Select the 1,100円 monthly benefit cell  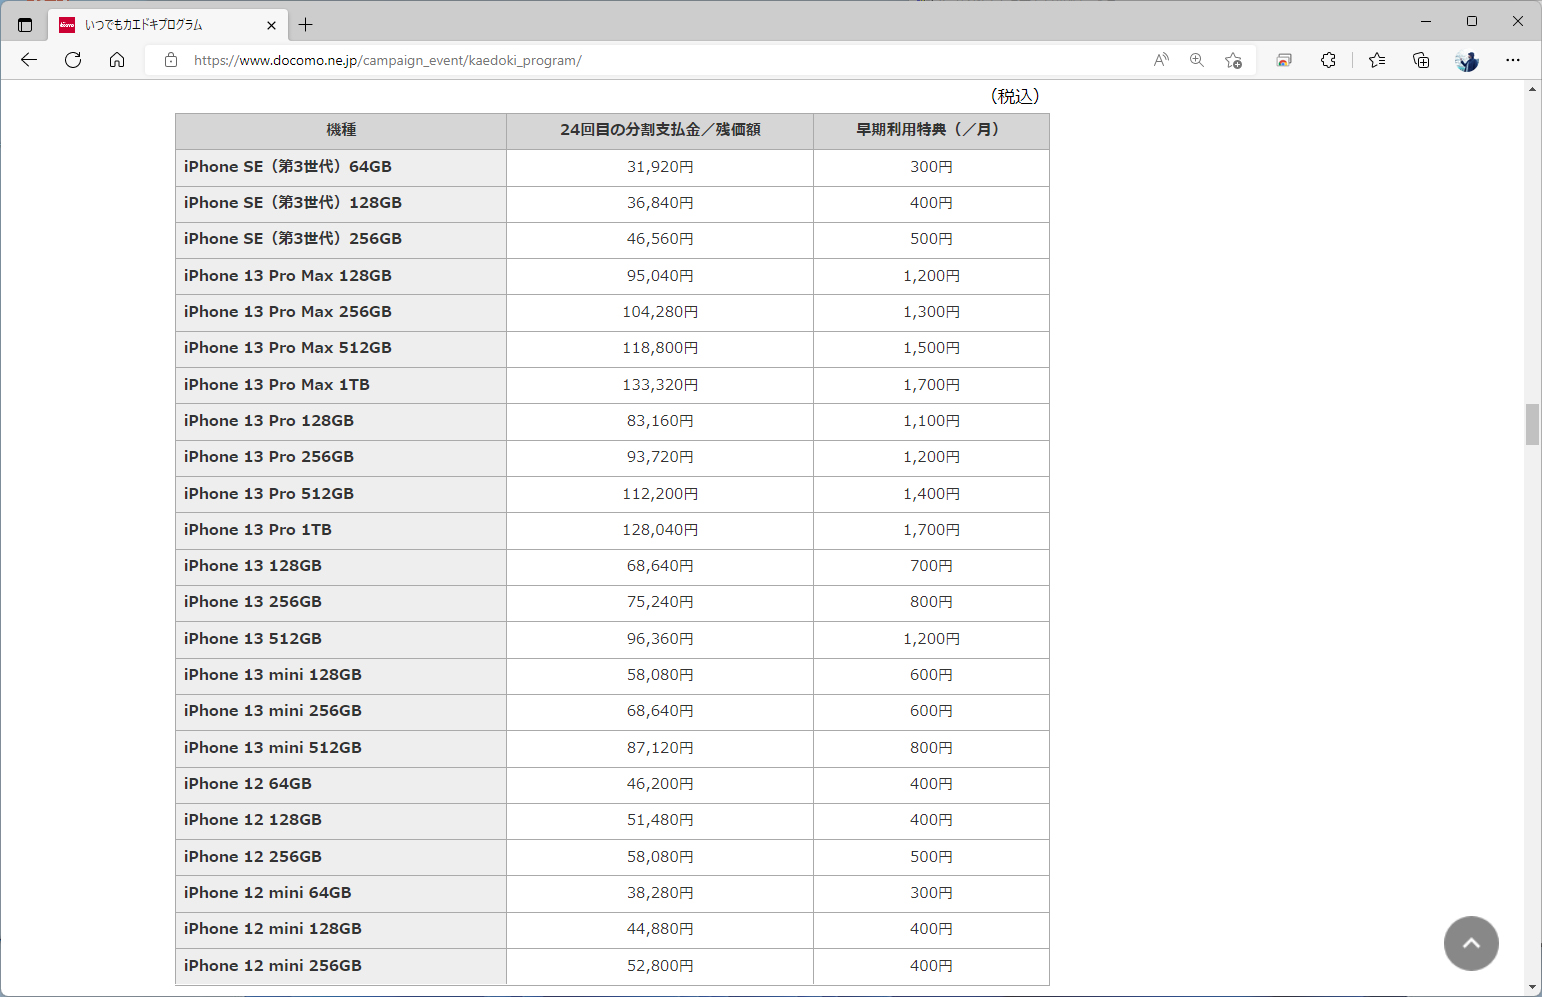coord(931,421)
